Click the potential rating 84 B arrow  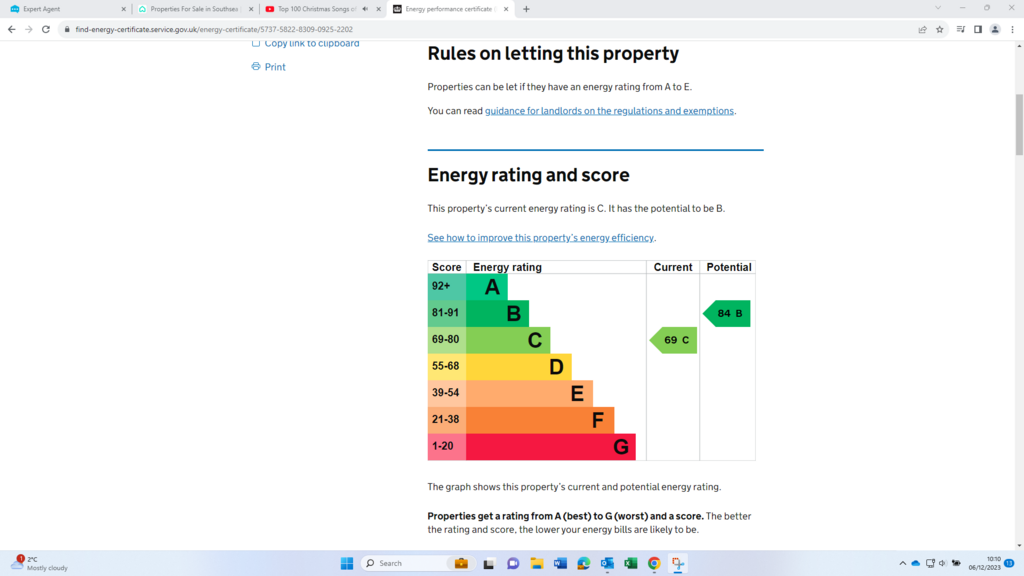click(x=727, y=313)
